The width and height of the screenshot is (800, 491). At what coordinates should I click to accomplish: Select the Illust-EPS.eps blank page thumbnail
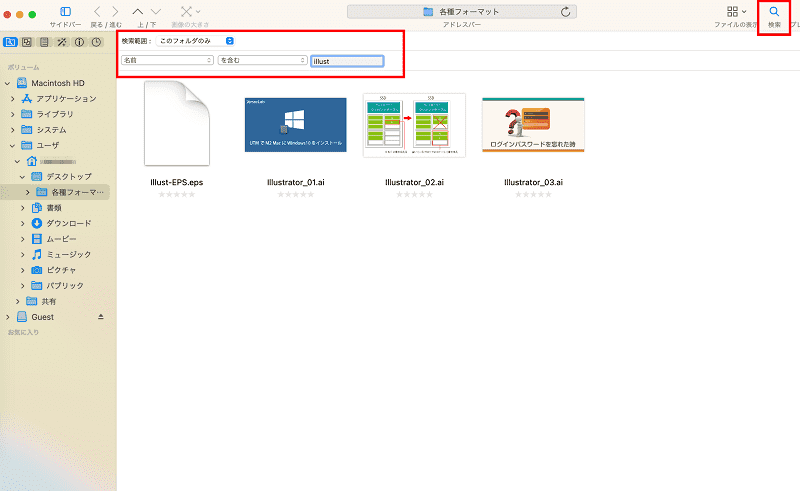(x=177, y=123)
